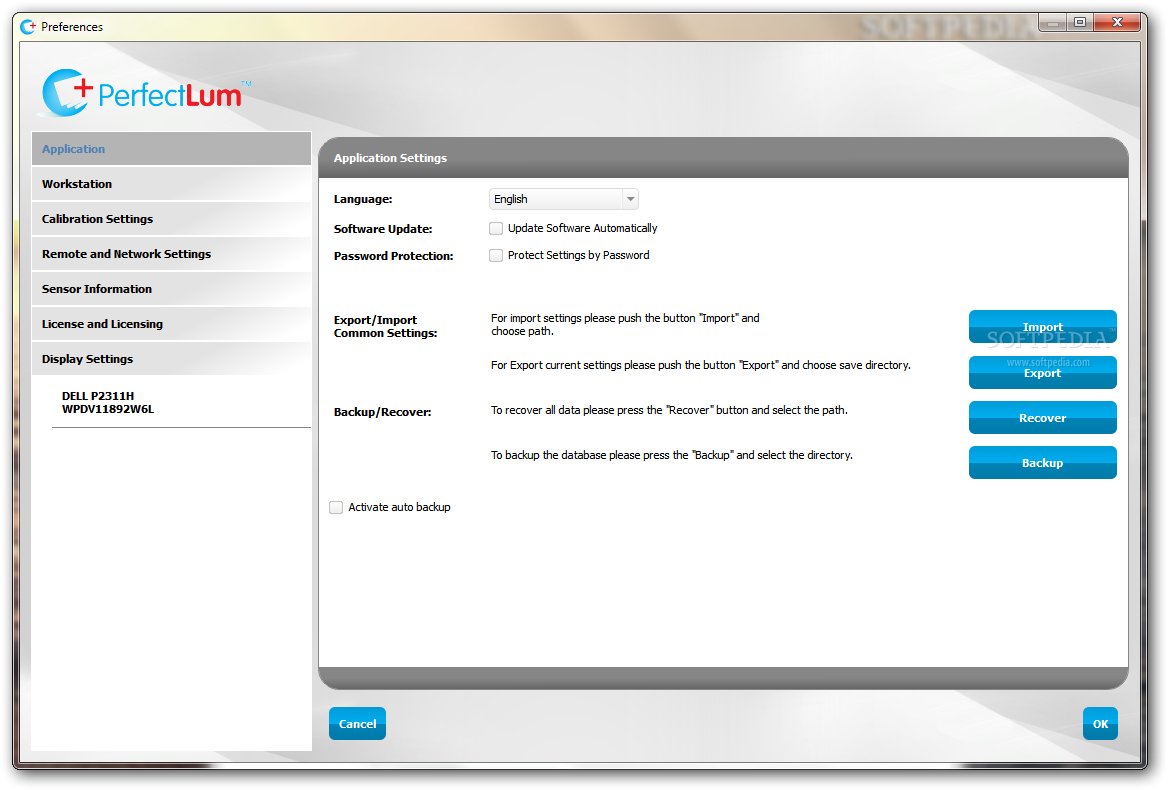Viewport: 1168px width, 790px height.
Task: Click the 'Password Protection:' label
Action: [393, 256]
